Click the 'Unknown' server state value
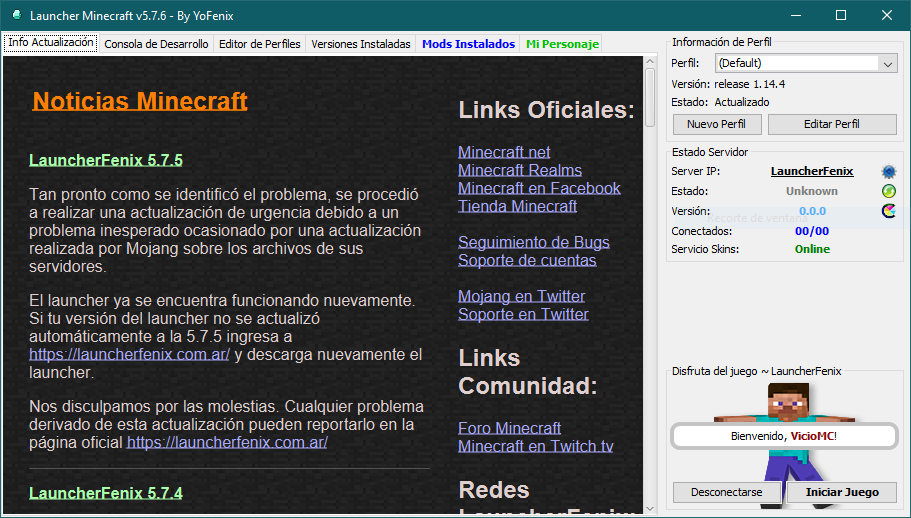 point(812,191)
